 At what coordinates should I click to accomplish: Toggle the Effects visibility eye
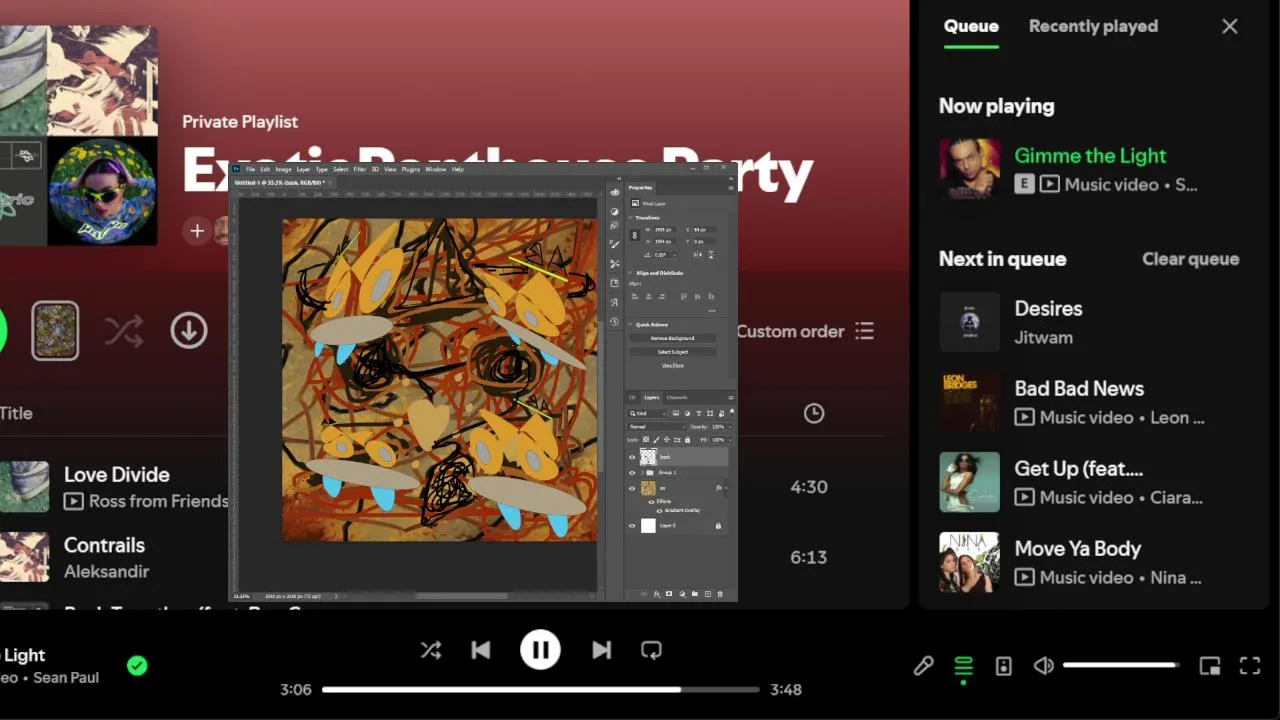pos(652,502)
